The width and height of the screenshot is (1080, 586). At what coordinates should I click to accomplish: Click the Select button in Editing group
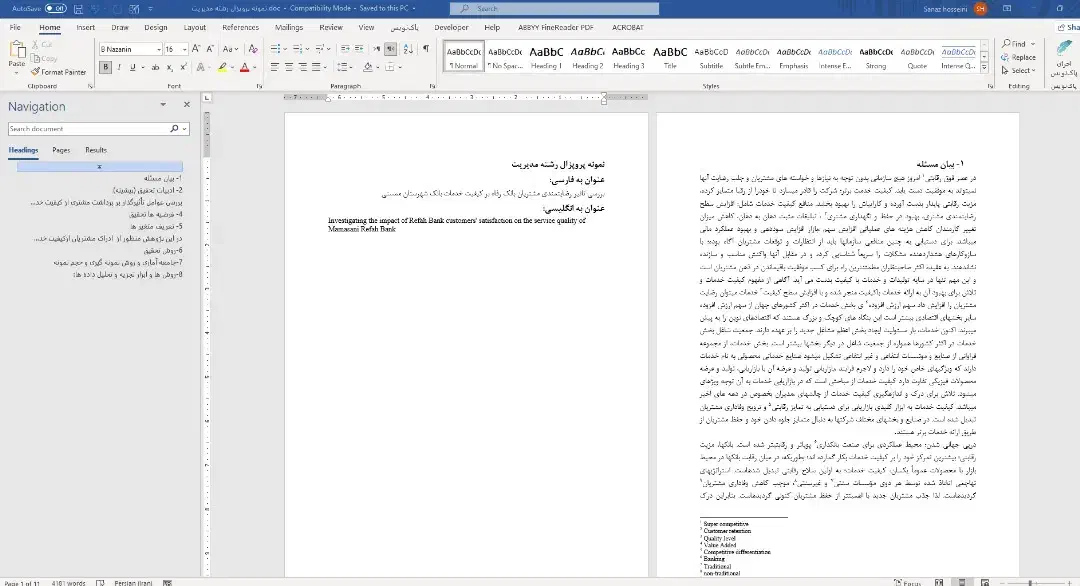point(1018,70)
